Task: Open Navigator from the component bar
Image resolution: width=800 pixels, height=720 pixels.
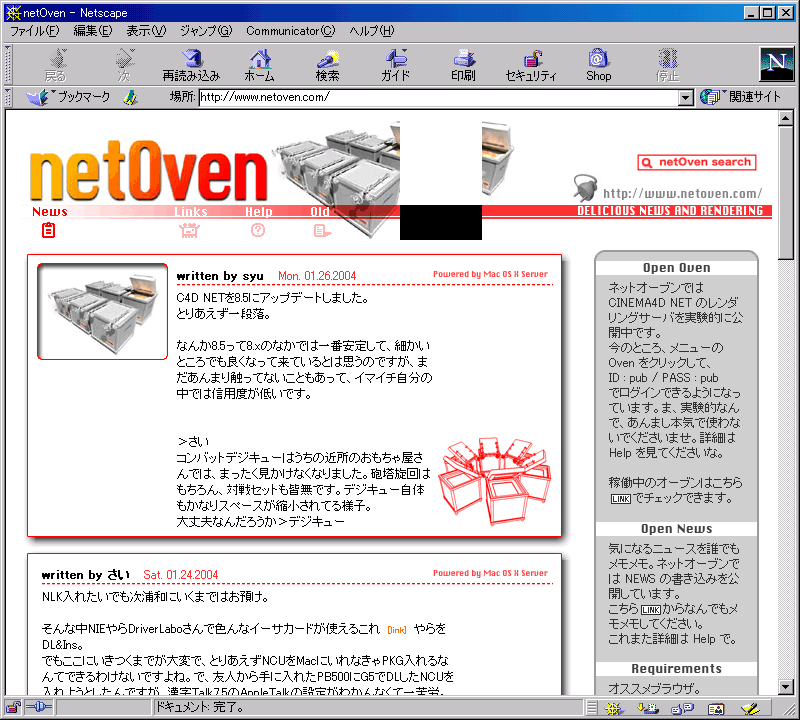Action: tap(614, 708)
